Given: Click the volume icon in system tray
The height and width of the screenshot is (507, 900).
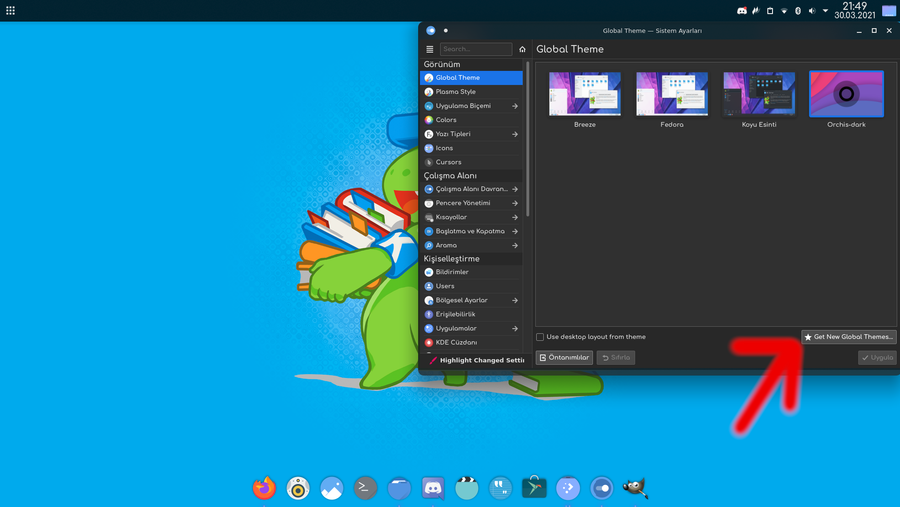Looking at the screenshot, I should tap(812, 11).
